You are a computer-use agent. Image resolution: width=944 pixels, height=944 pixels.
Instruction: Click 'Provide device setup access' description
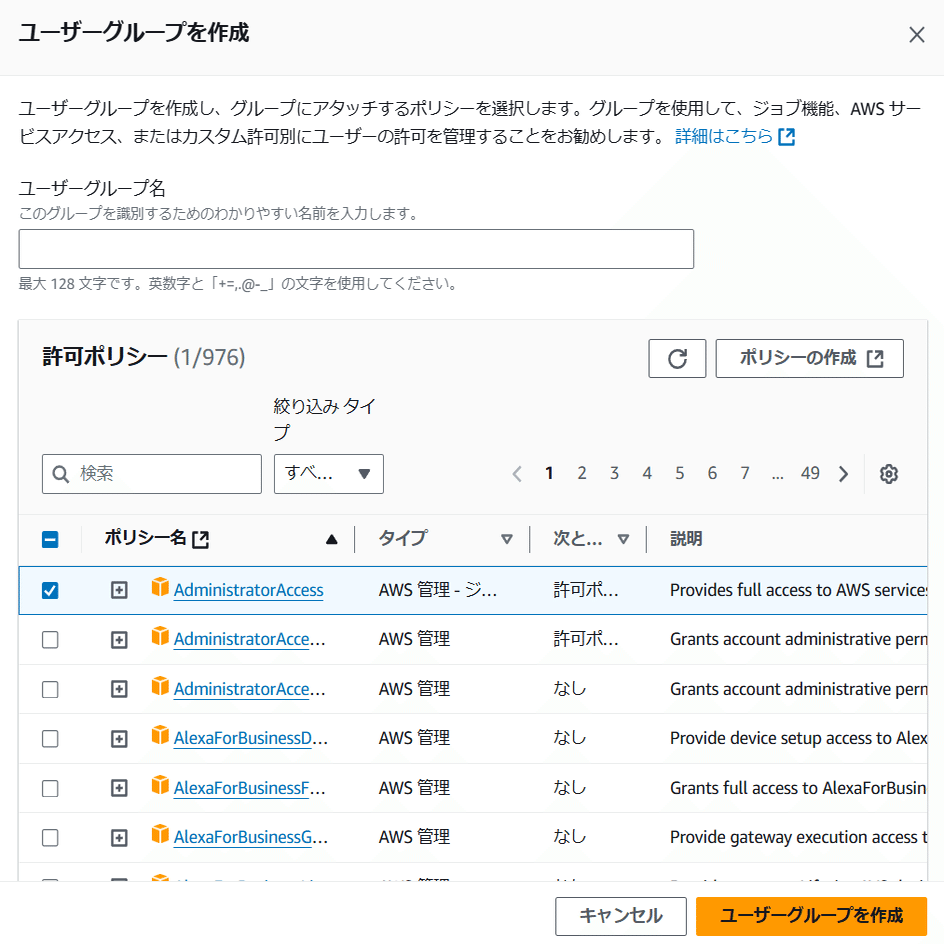(x=798, y=738)
